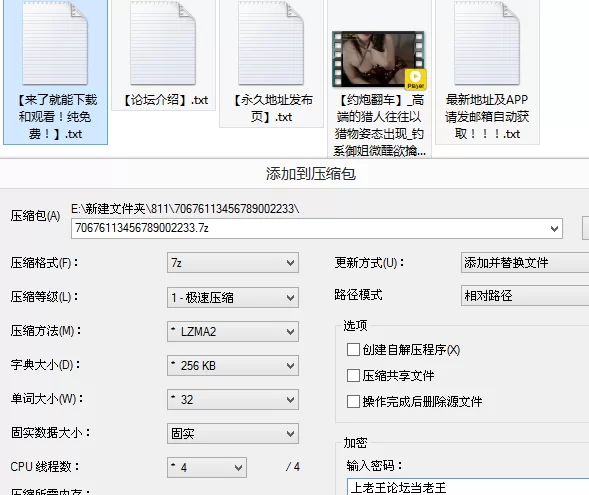Enable 创建自解压程序 checkbox
This screenshot has height=495, width=589.
click(353, 350)
